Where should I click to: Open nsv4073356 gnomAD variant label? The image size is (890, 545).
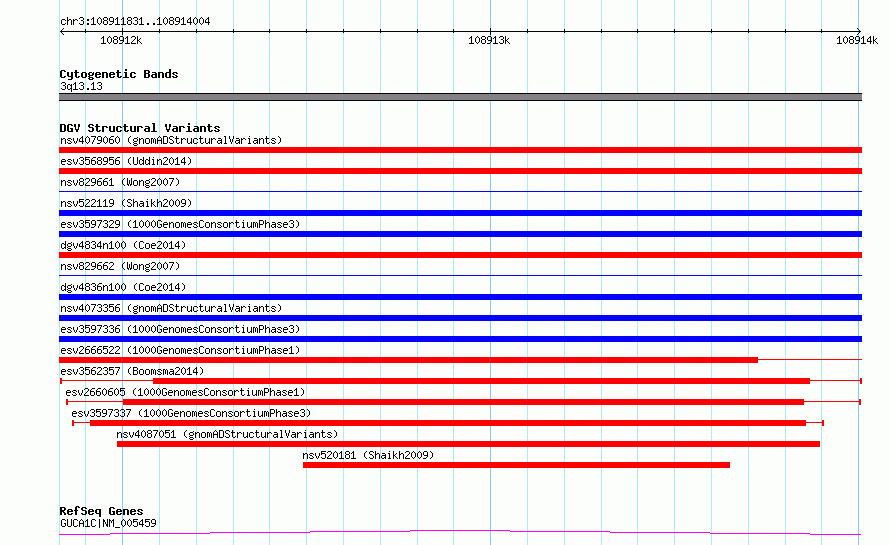tap(171, 308)
